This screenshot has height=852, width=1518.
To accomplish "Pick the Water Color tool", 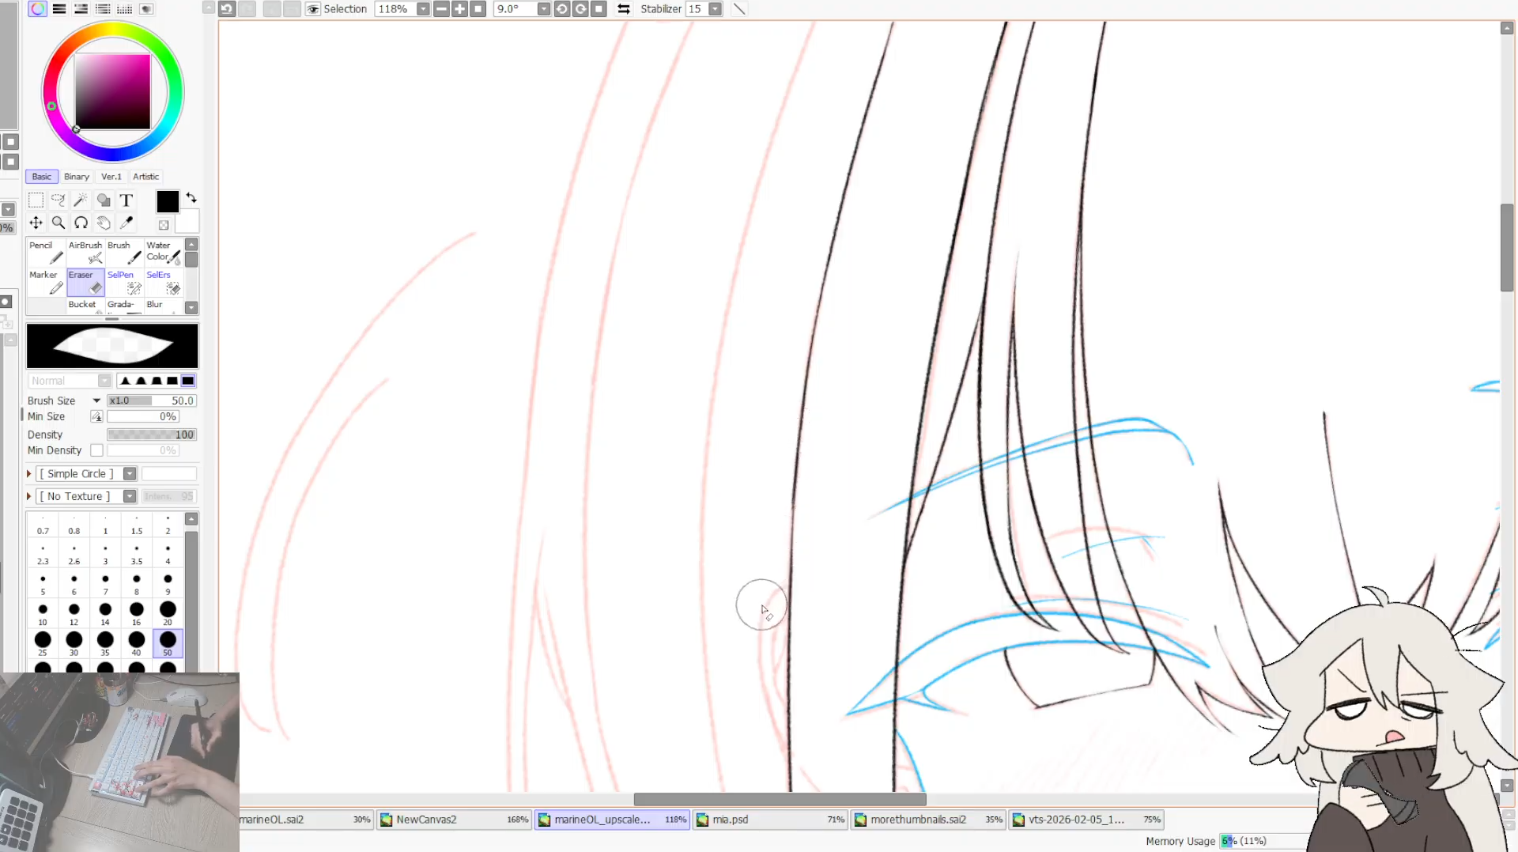I will pos(163,252).
